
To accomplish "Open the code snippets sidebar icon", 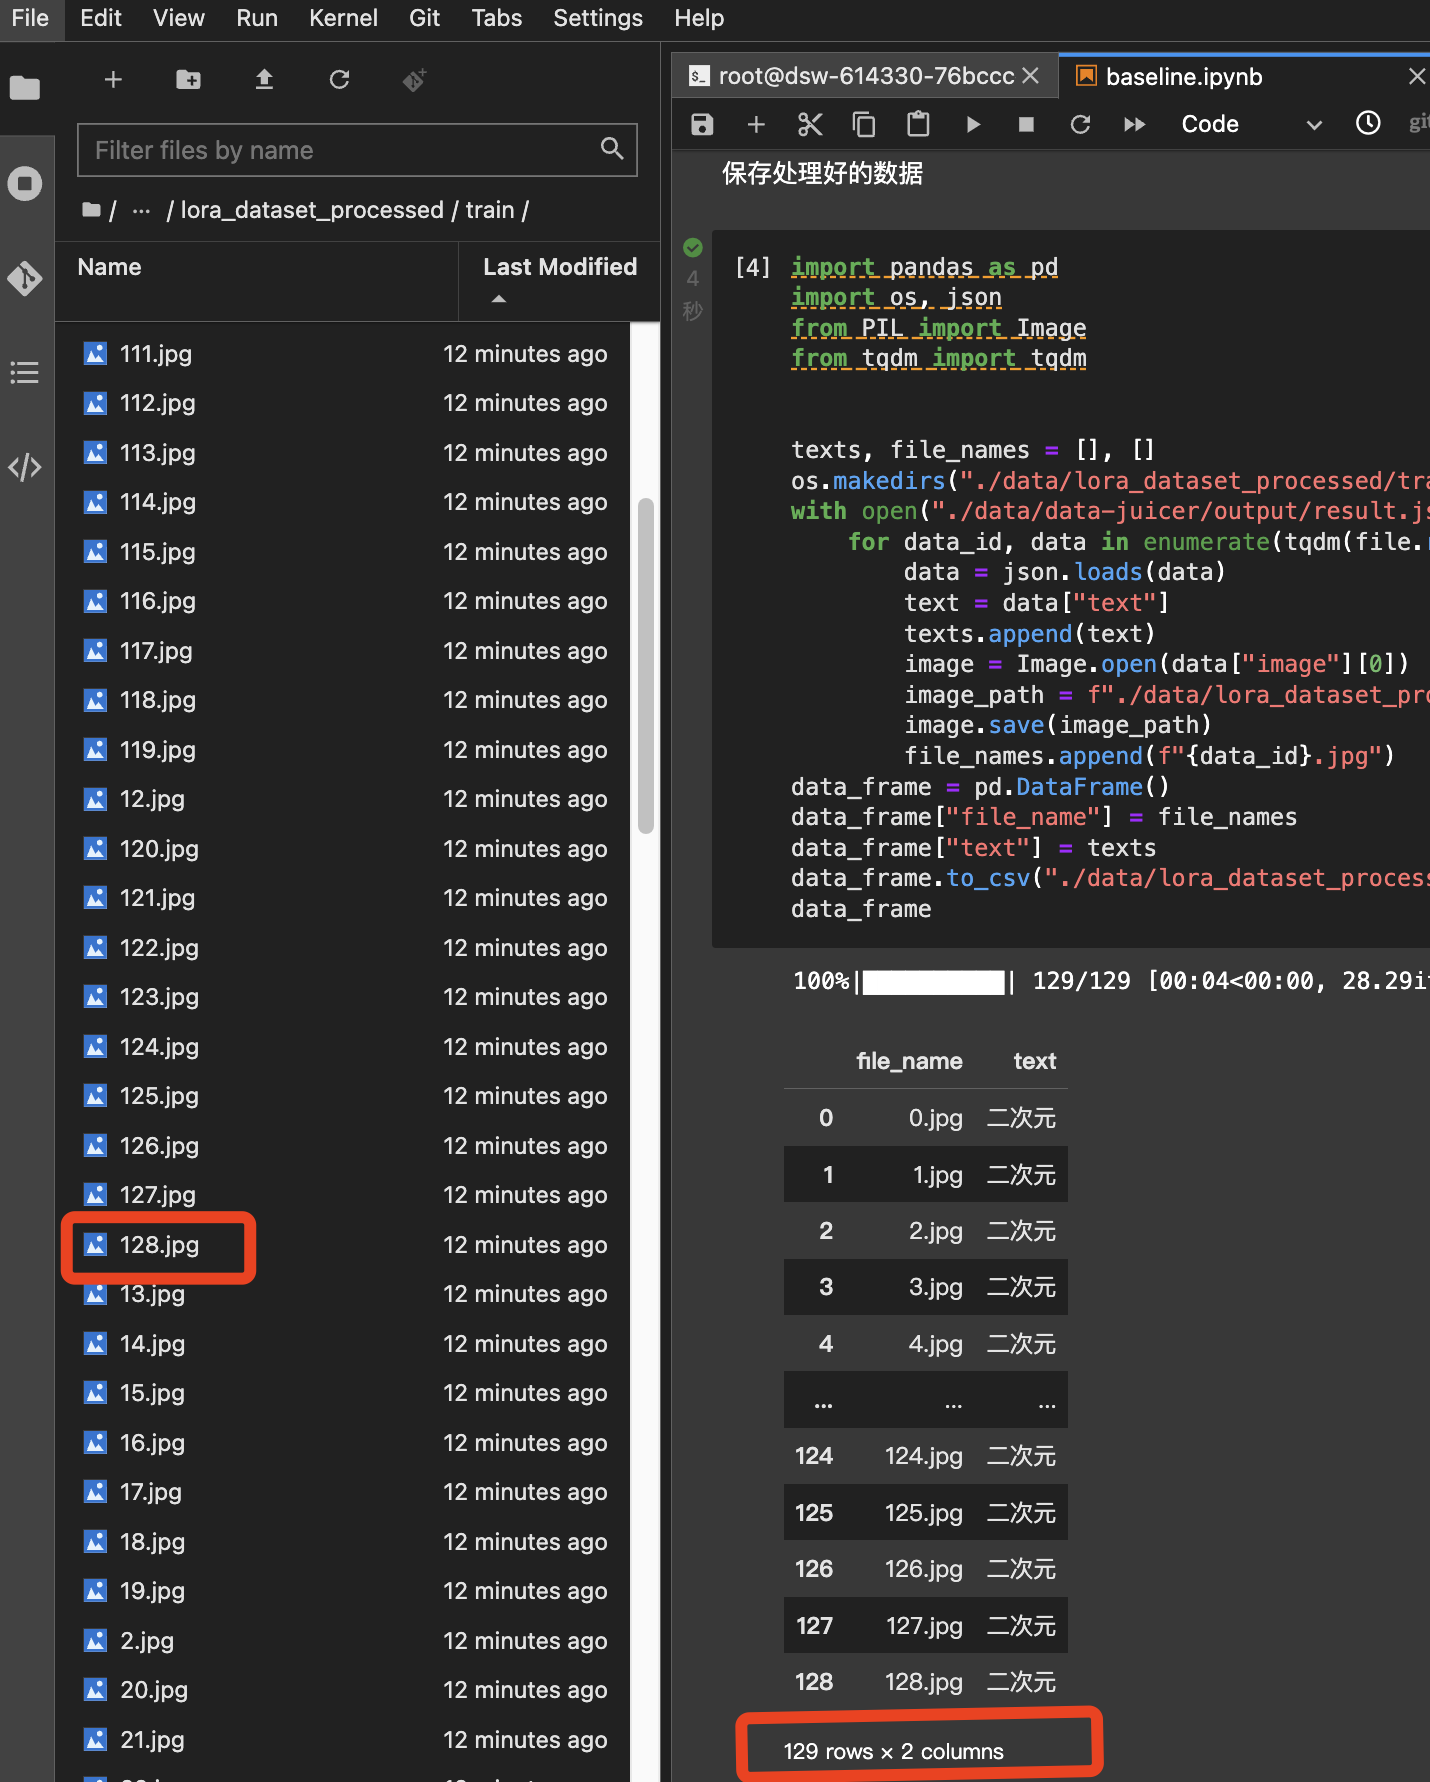I will pos(25,467).
